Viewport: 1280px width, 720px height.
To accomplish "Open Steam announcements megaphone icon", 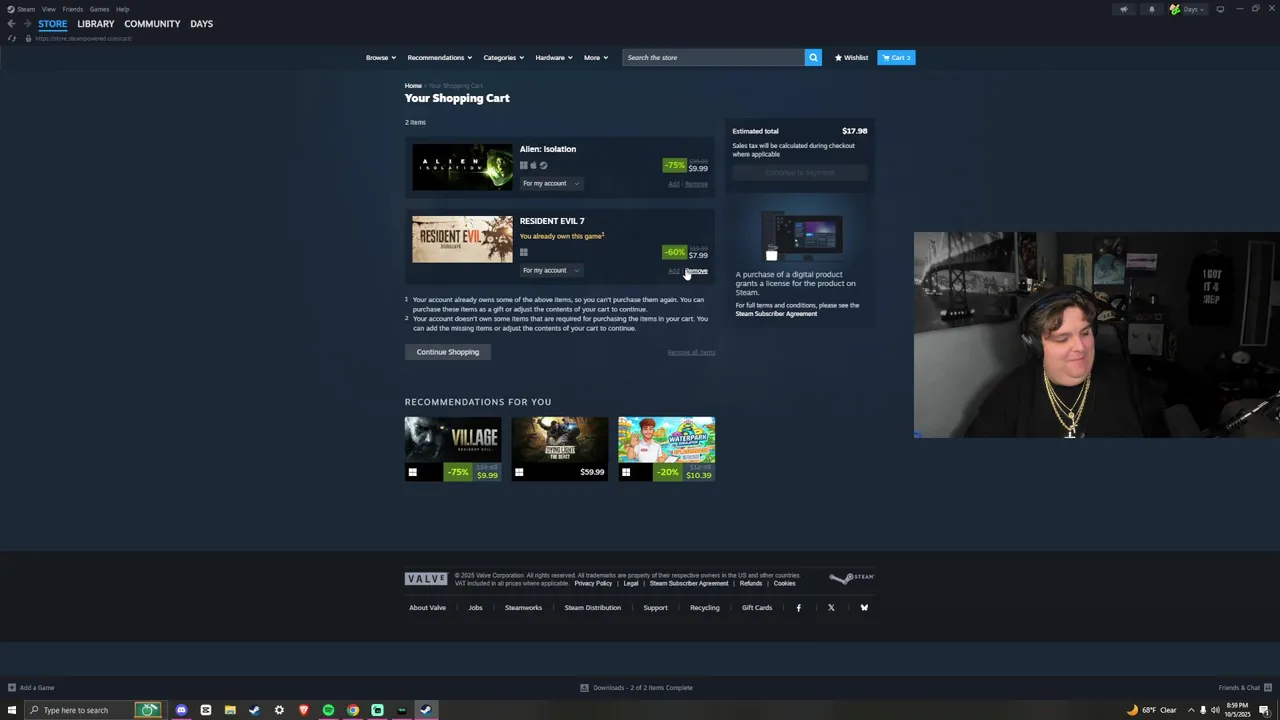I will (x=1124, y=9).
